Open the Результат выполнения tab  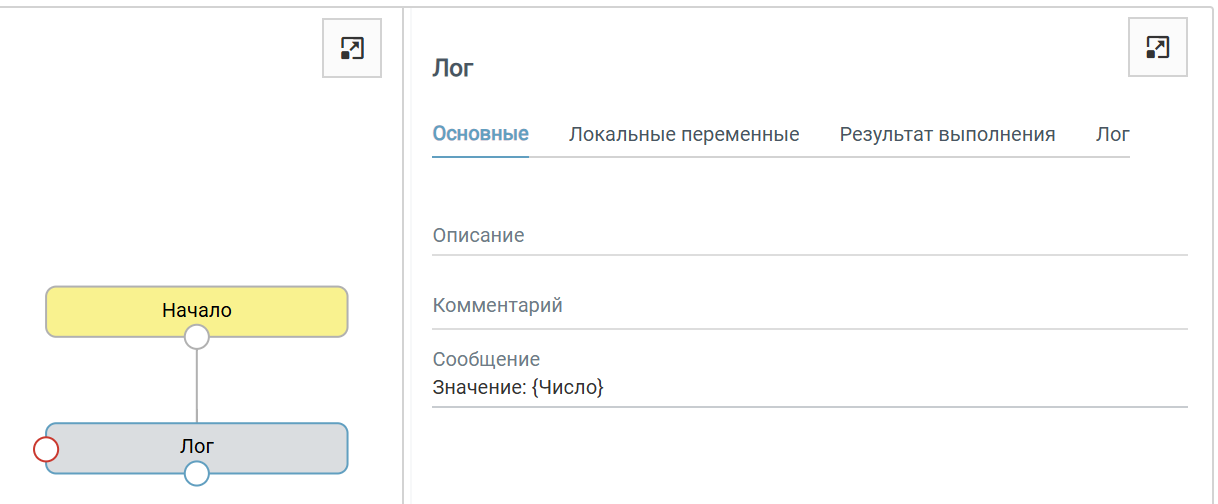(x=947, y=134)
